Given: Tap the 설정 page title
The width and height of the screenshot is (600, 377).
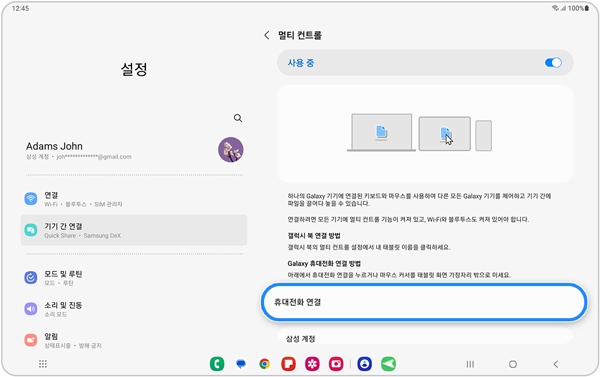Looking at the screenshot, I should click(134, 69).
